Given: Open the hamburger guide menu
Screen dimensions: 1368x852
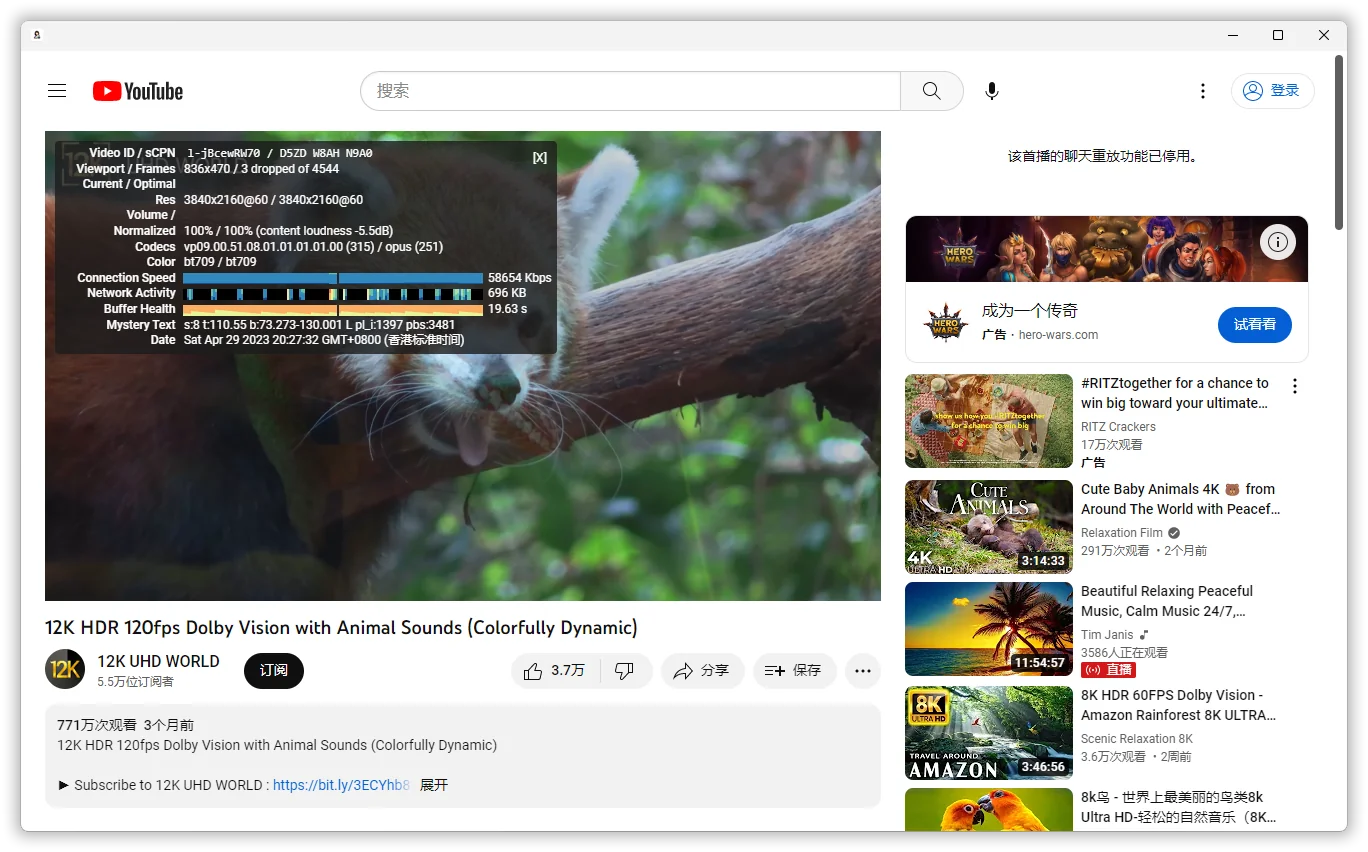Looking at the screenshot, I should tap(57, 91).
